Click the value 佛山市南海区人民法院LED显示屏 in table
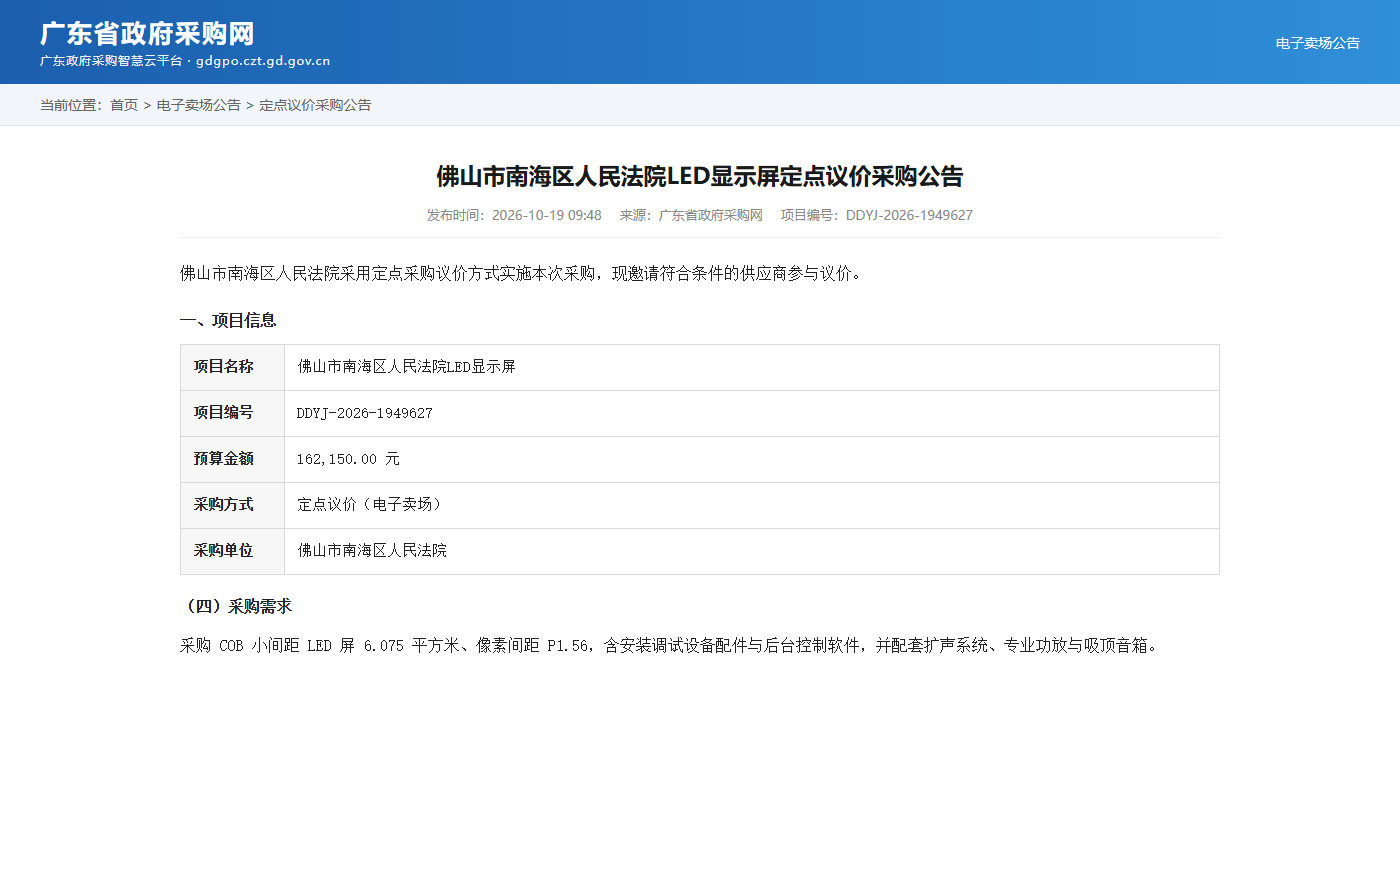This screenshot has width=1400, height=880. (406, 367)
